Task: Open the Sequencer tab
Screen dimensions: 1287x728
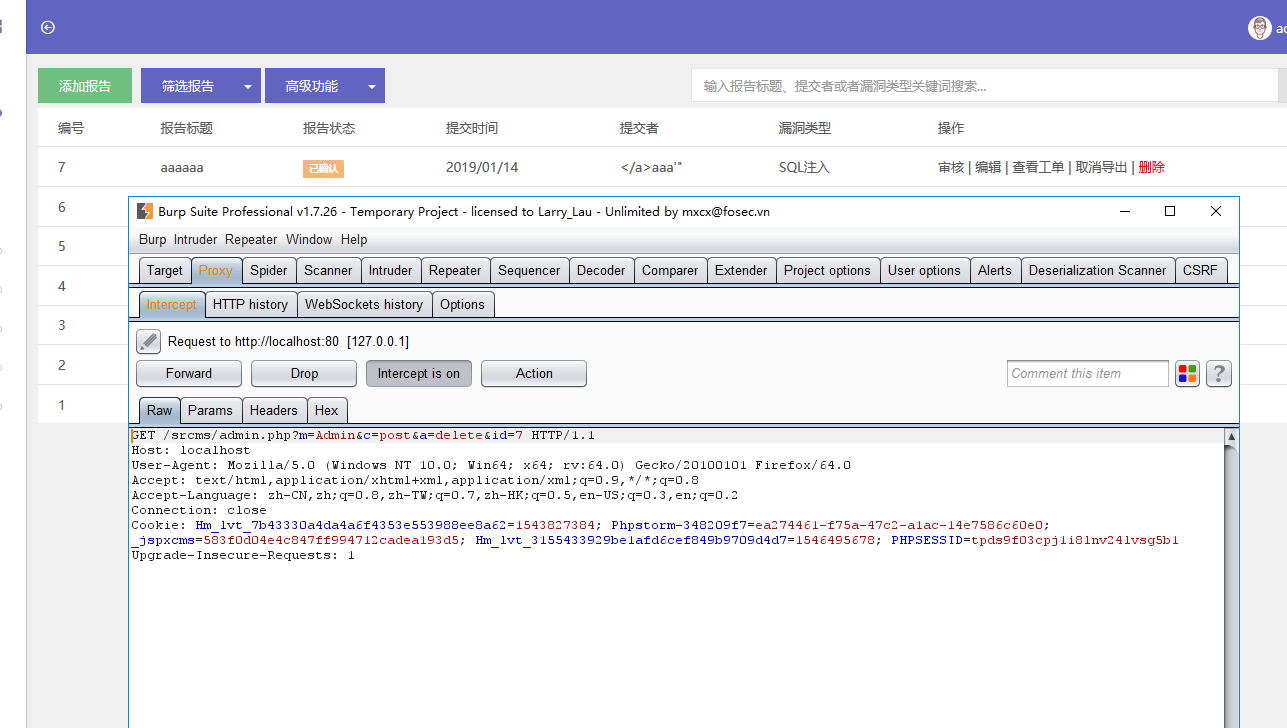Action: (529, 270)
